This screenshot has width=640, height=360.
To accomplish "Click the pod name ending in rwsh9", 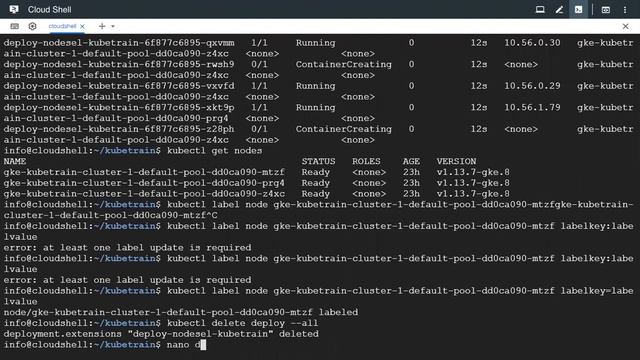I will pos(119,64).
